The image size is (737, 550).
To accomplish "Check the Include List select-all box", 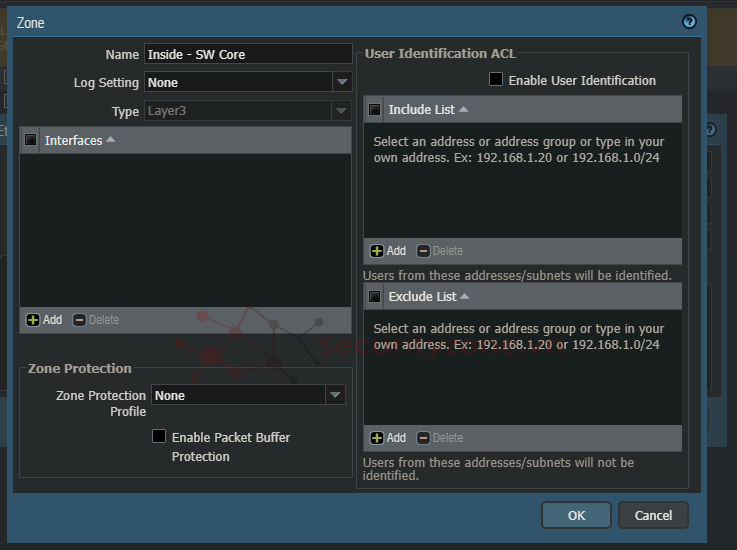I will 375,110.
